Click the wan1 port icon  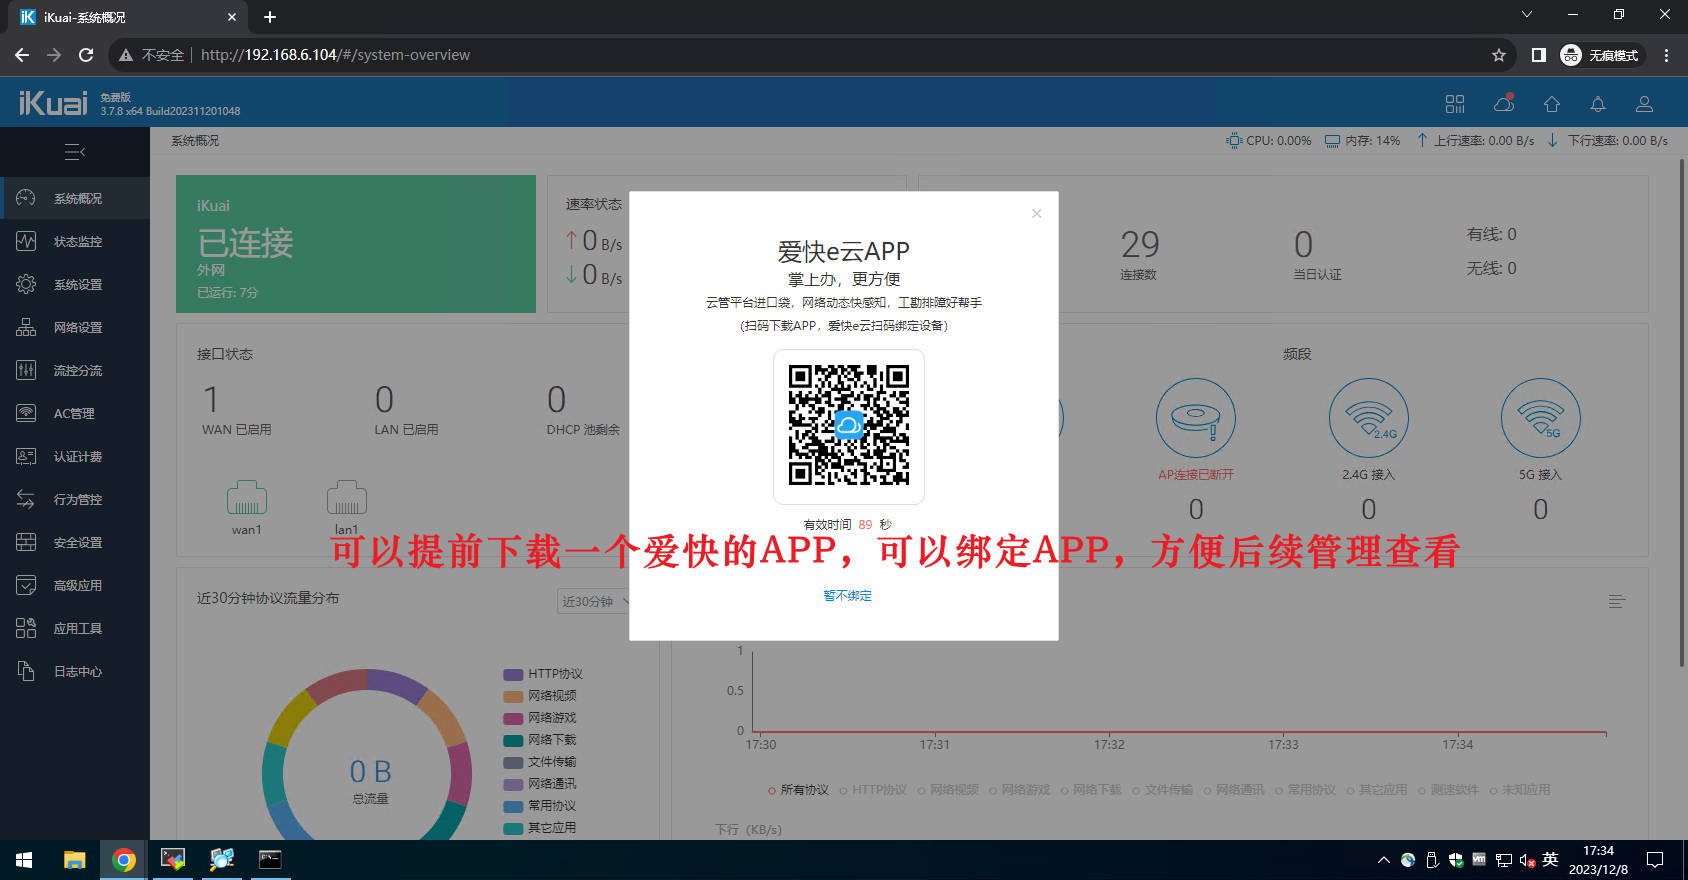tap(247, 498)
